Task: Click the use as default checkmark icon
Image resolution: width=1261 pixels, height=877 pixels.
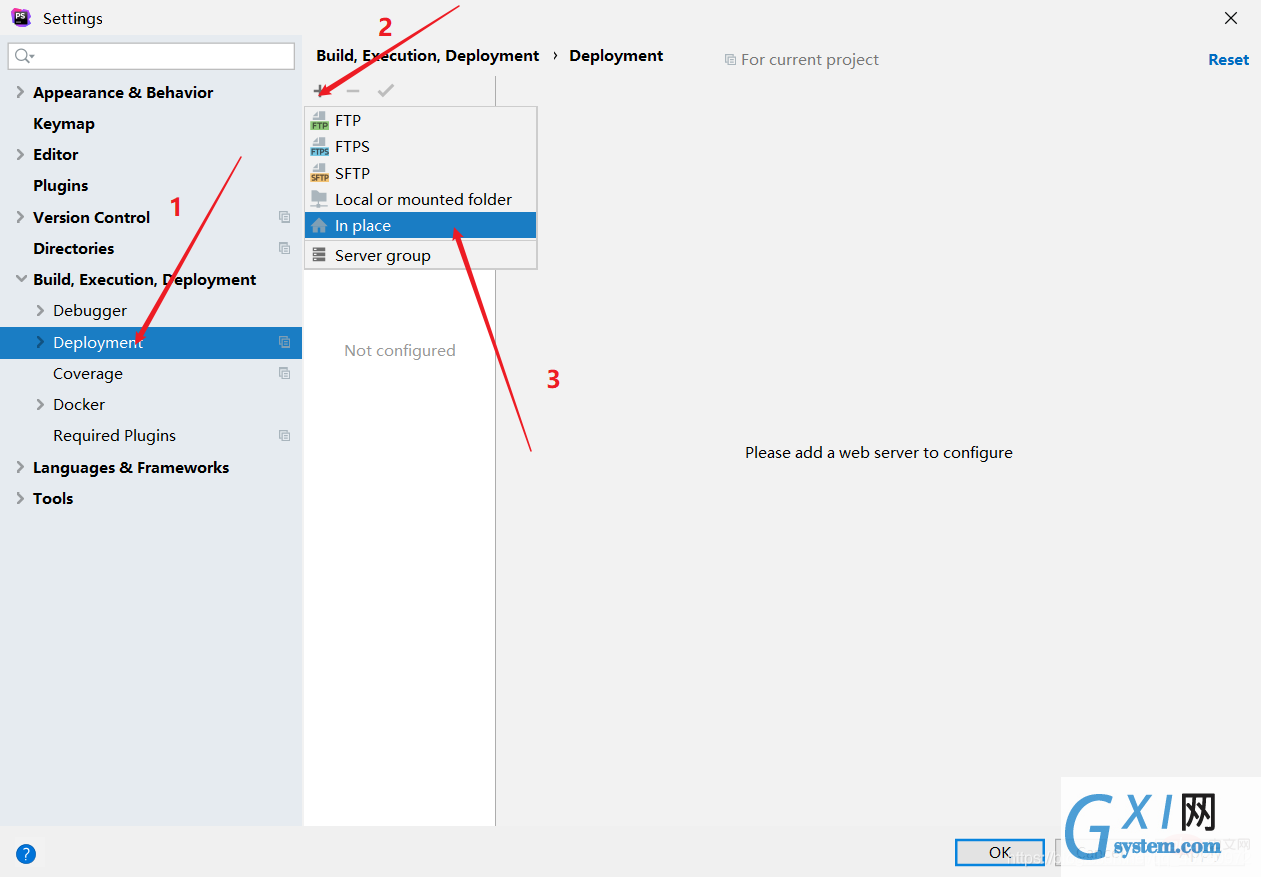Action: click(385, 90)
